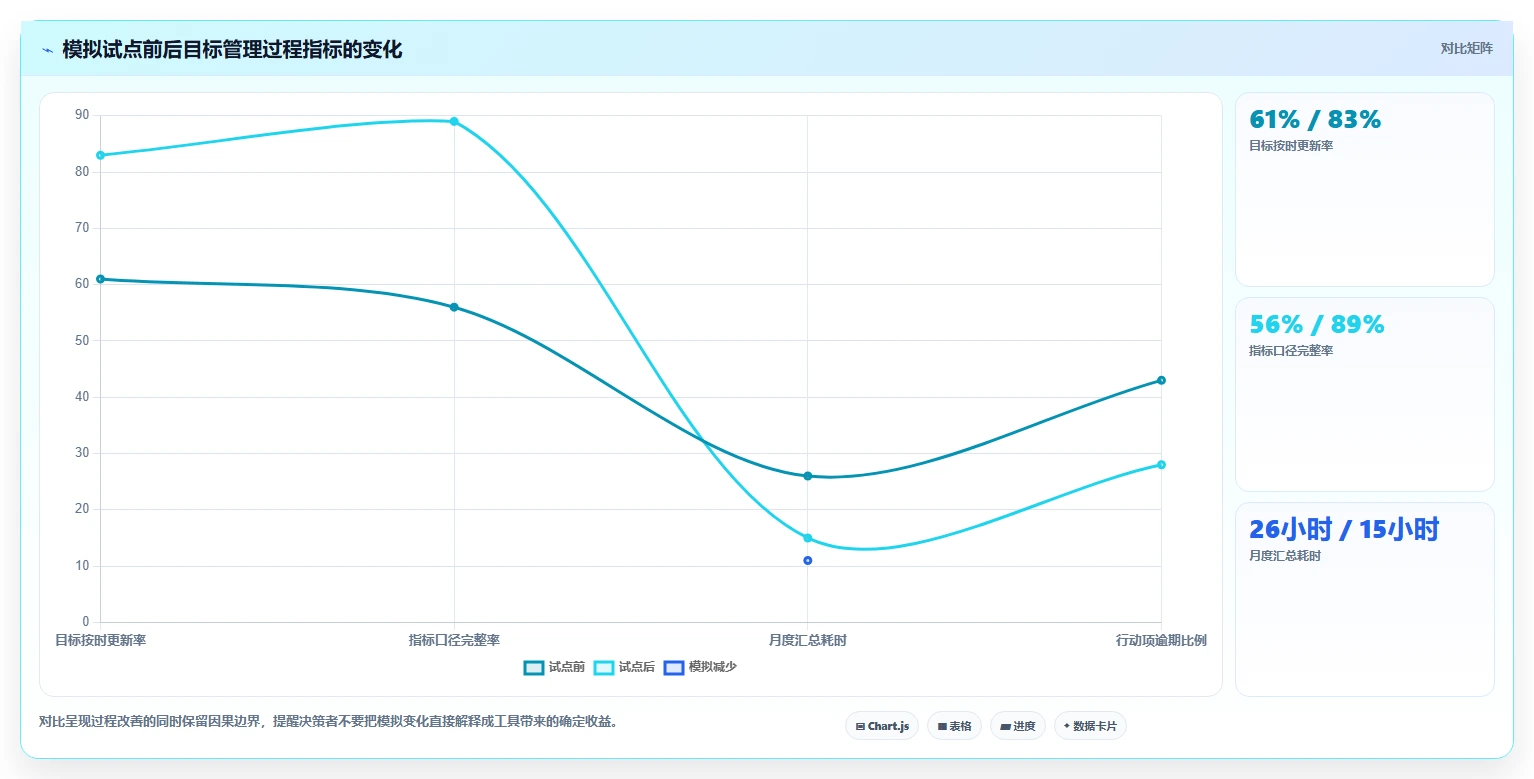Toggle the 模拟减少 legend swatch

point(674,667)
